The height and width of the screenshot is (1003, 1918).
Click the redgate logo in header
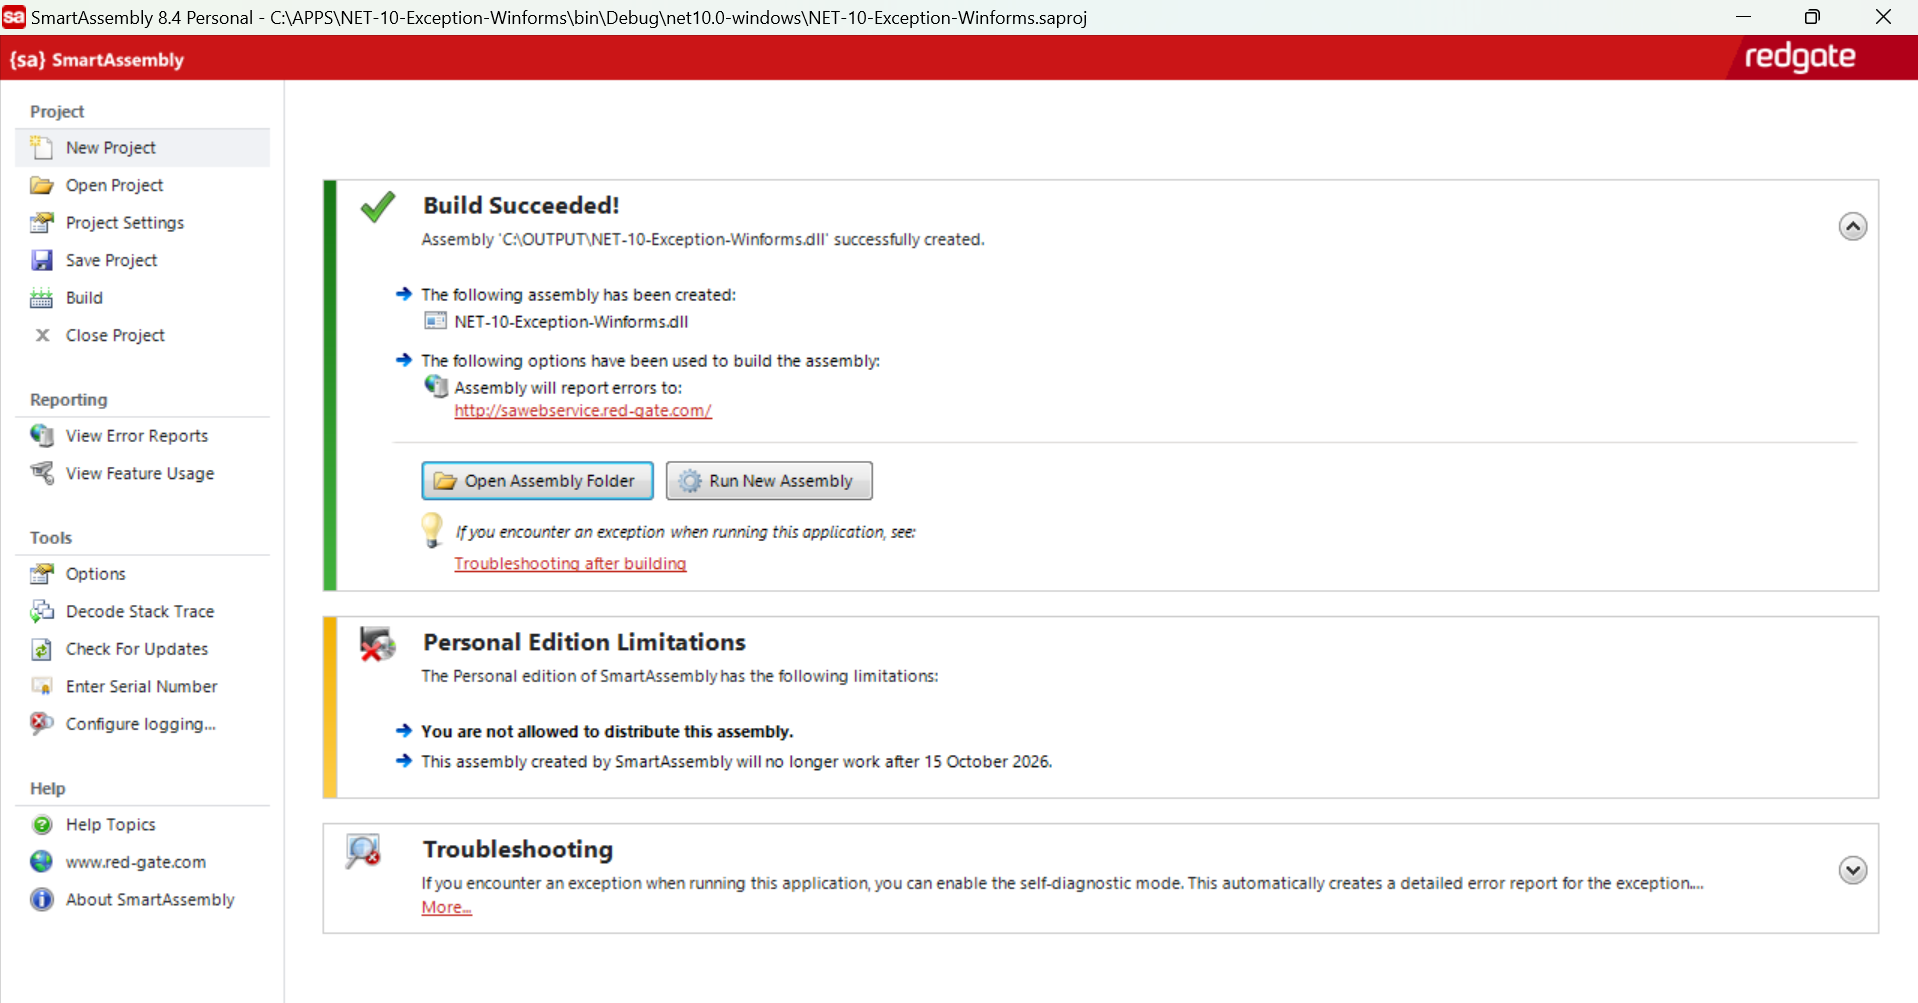pos(1800,57)
